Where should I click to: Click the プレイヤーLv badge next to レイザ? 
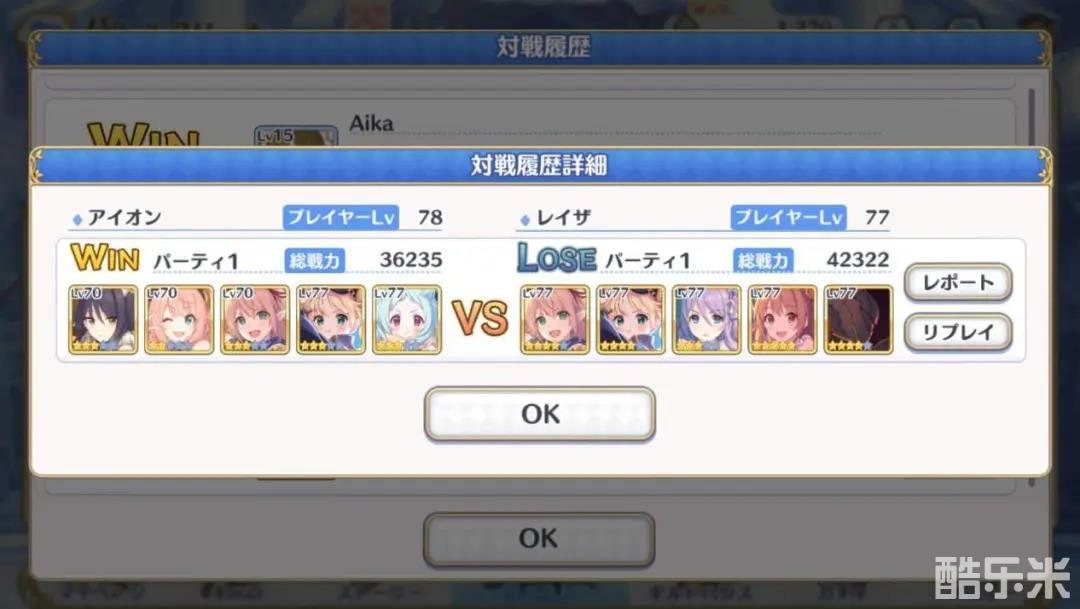(789, 218)
